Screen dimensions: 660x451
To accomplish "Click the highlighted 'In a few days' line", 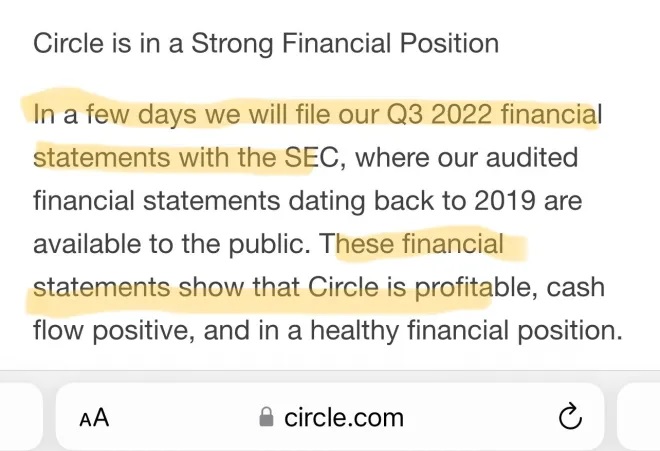I will click(x=316, y=114).
